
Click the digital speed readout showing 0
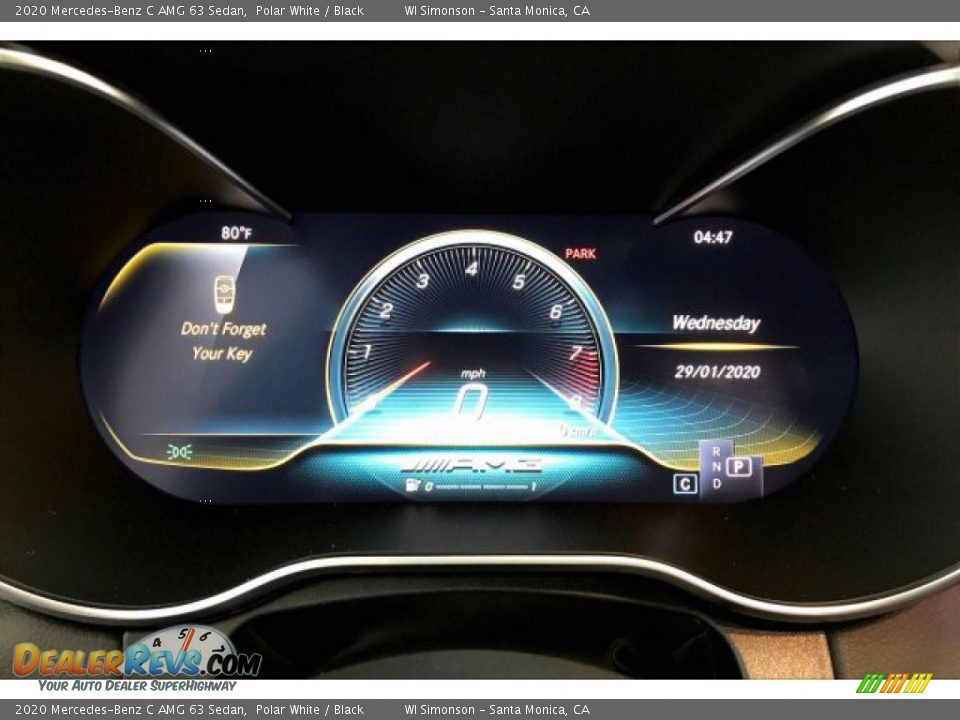471,401
